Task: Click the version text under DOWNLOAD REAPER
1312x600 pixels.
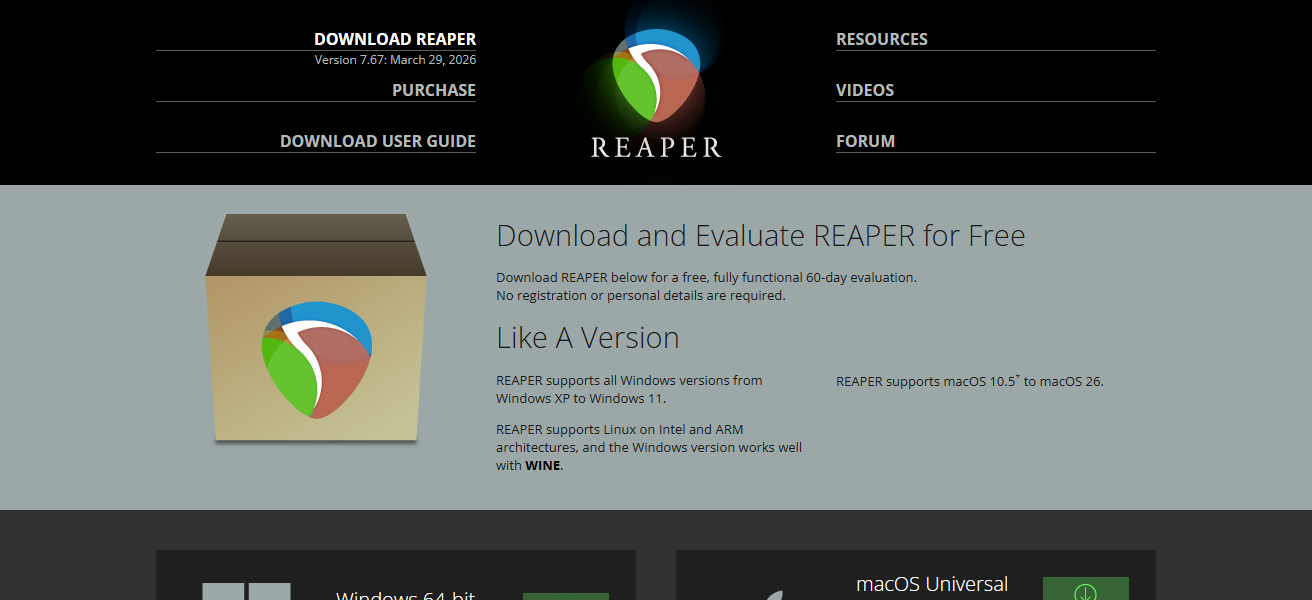Action: tap(395, 59)
